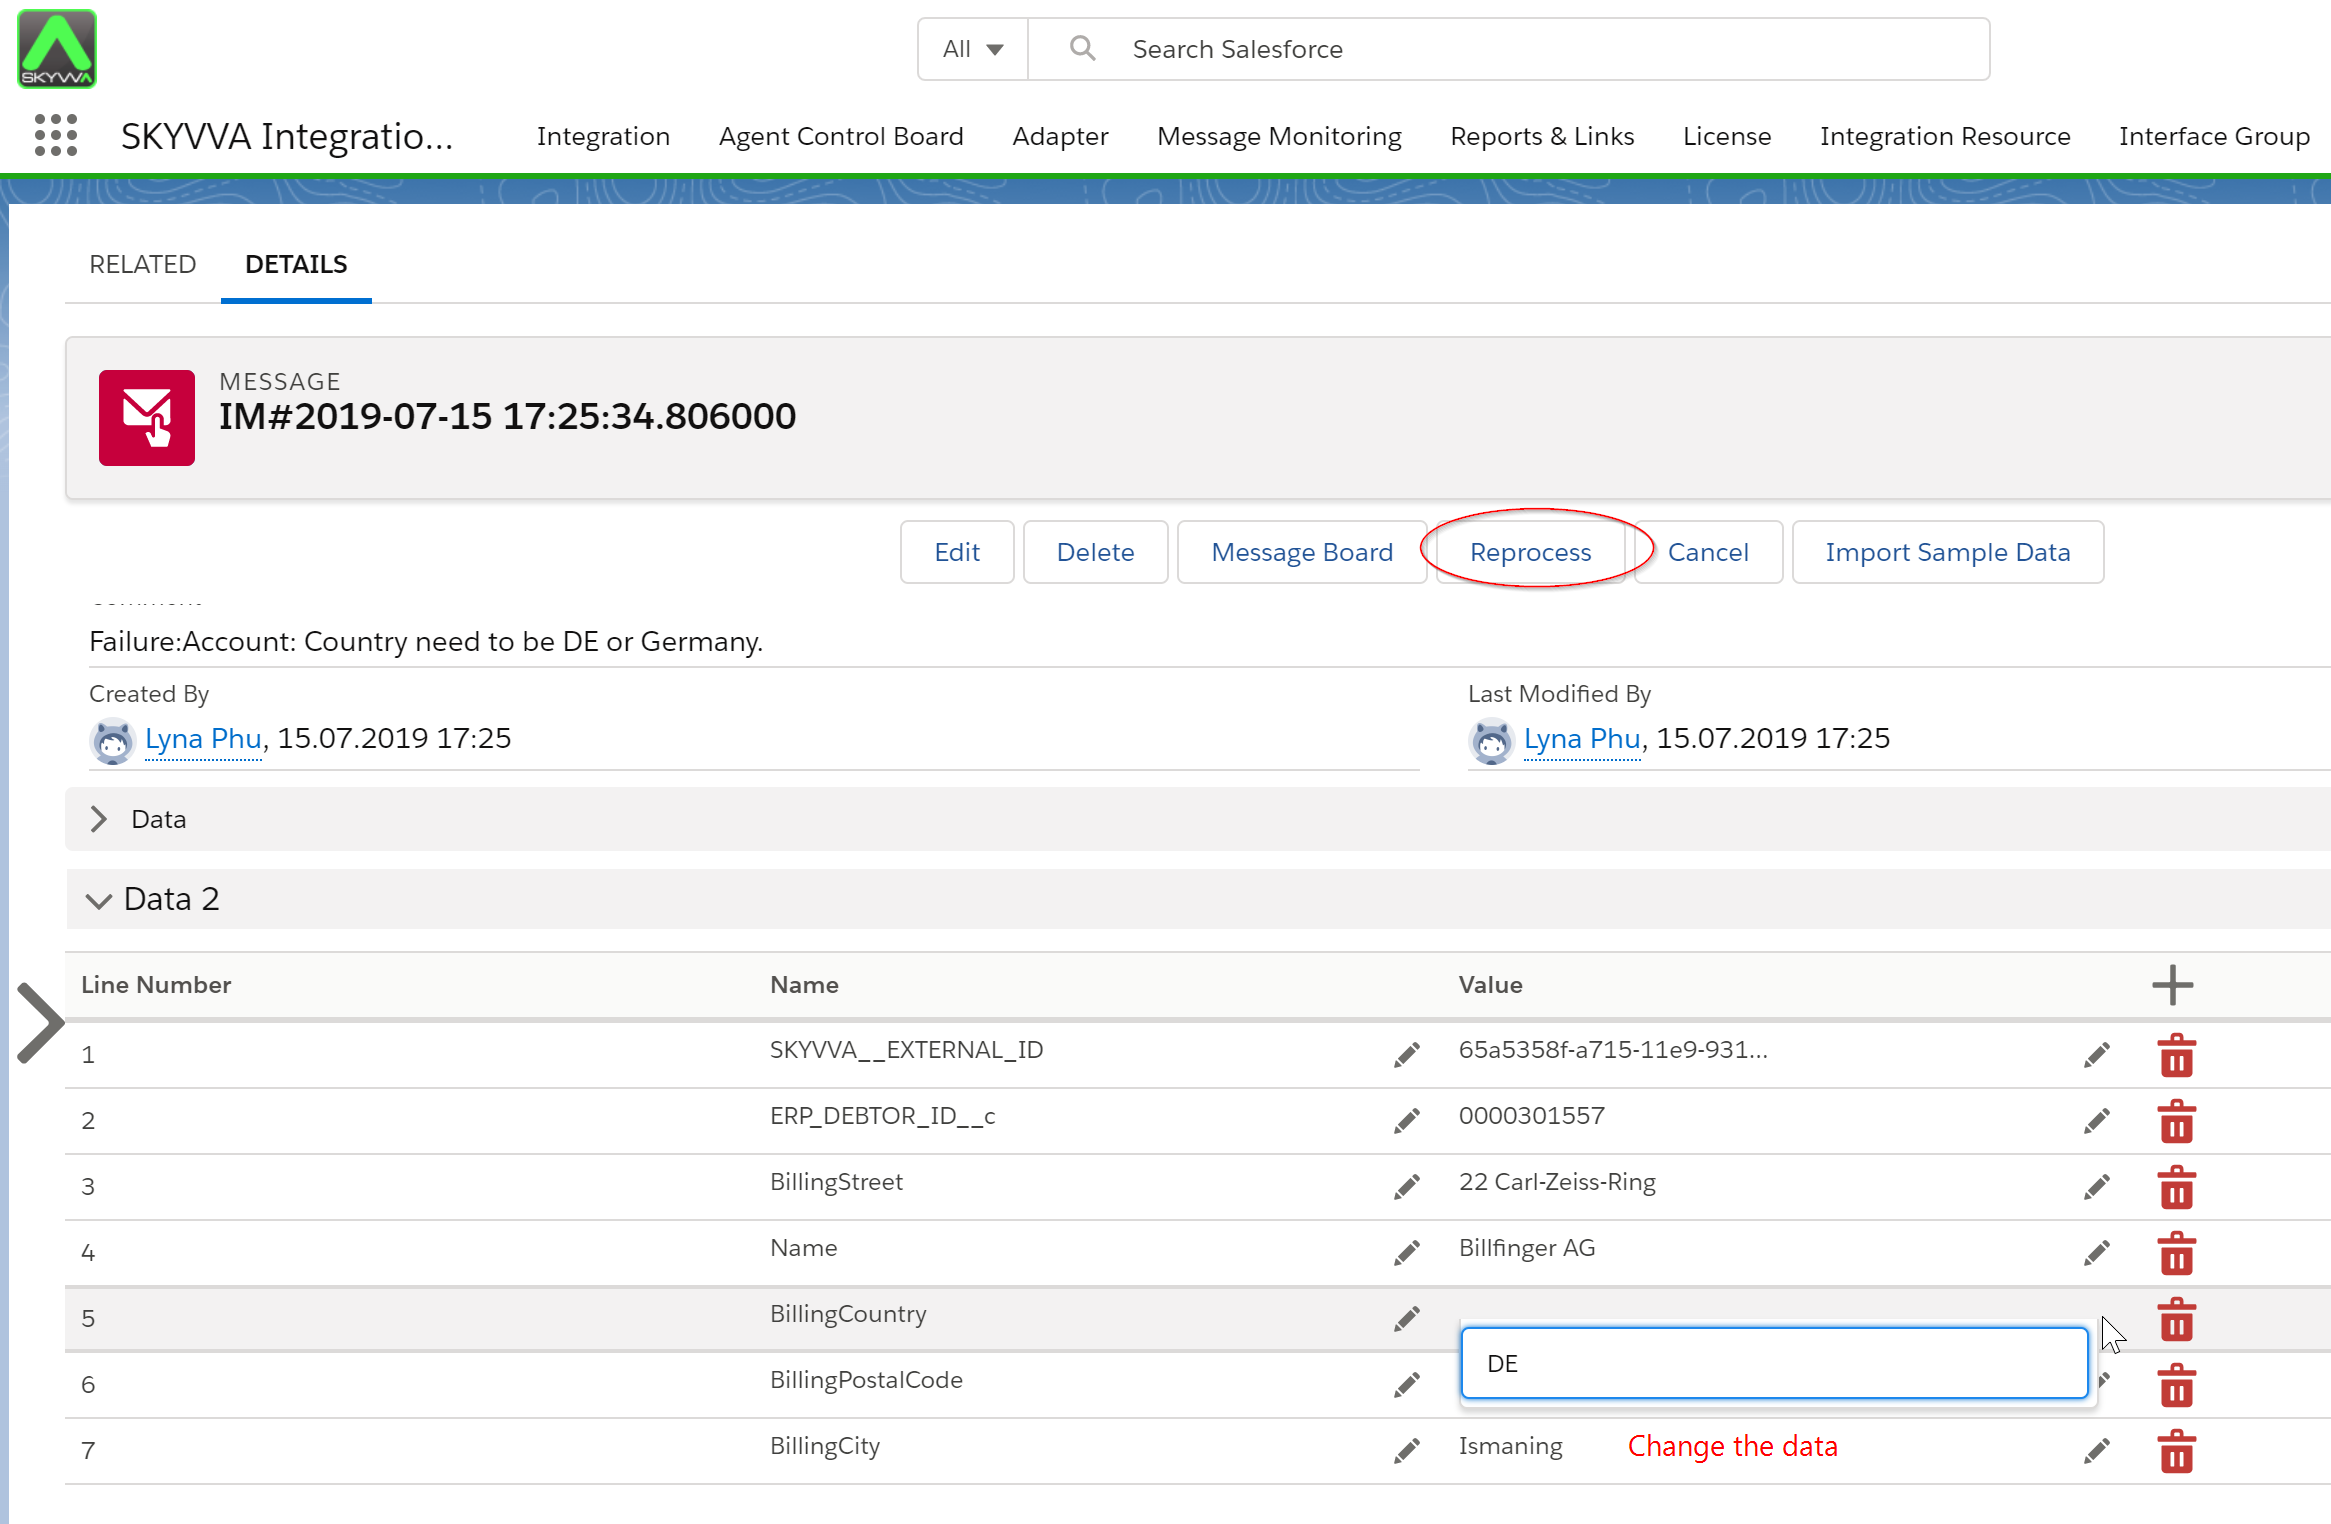Edit the 0000301557 value pencil icon
This screenshot has height=1524, width=2331.
coord(2097,1121)
